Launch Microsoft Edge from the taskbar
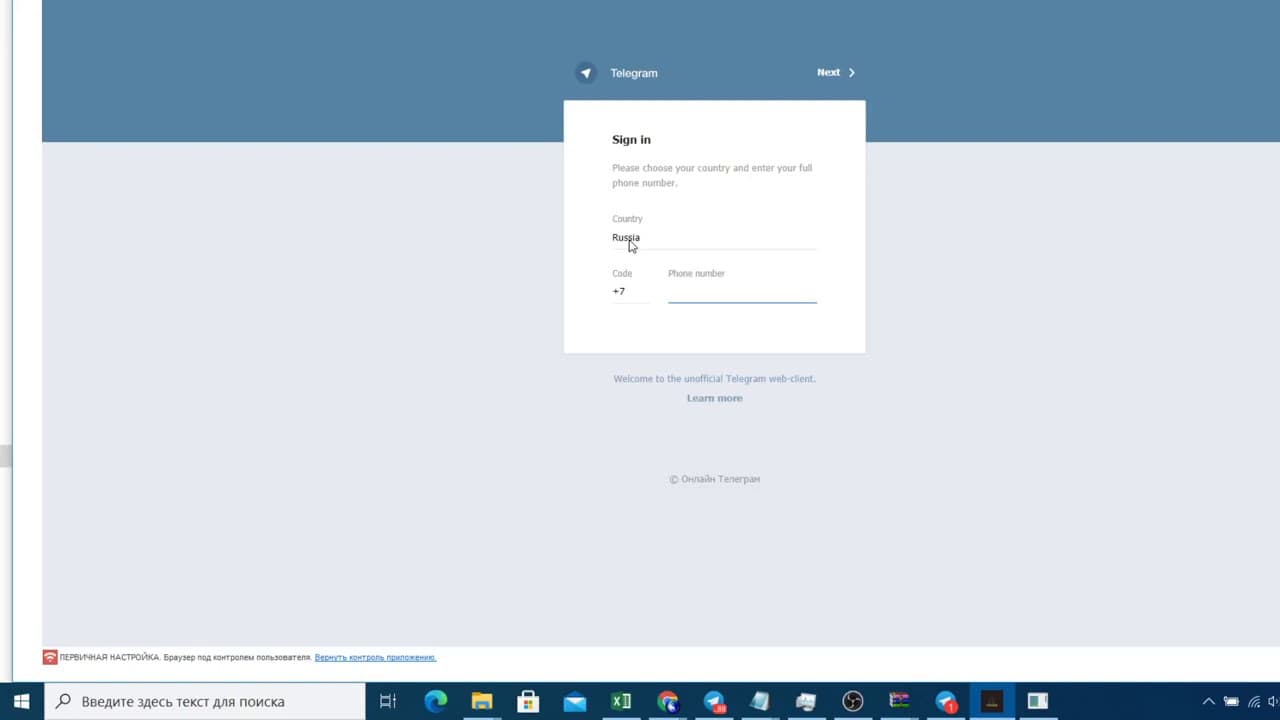The image size is (1280, 720). (x=435, y=701)
